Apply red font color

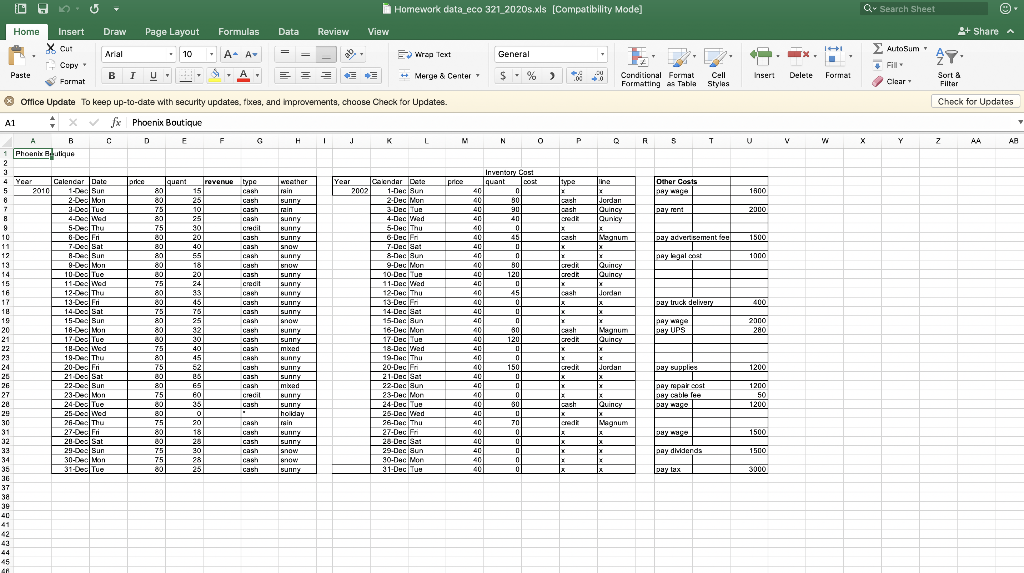tap(244, 76)
